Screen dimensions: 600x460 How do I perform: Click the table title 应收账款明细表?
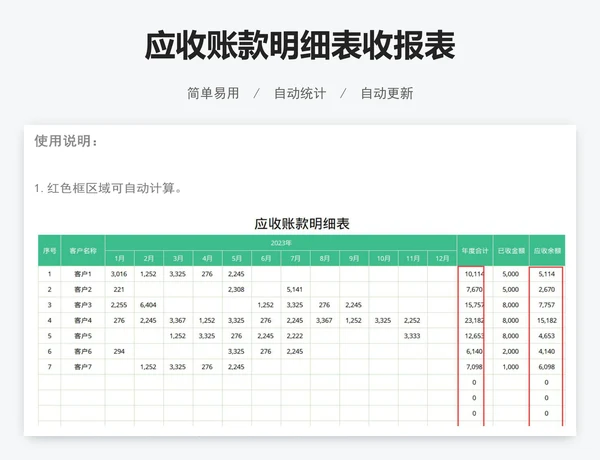click(x=302, y=223)
